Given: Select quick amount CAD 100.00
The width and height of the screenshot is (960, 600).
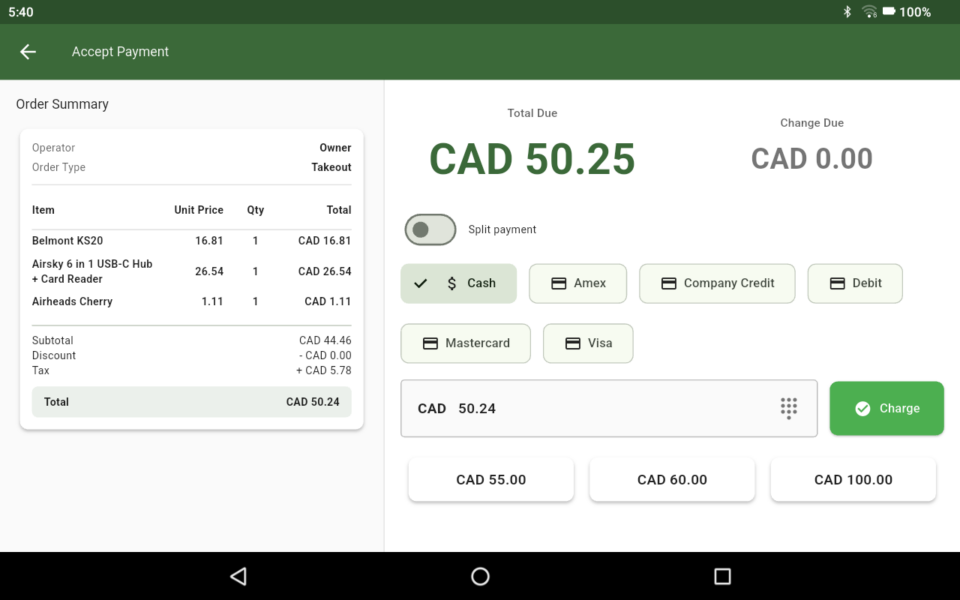Looking at the screenshot, I should pos(853,480).
